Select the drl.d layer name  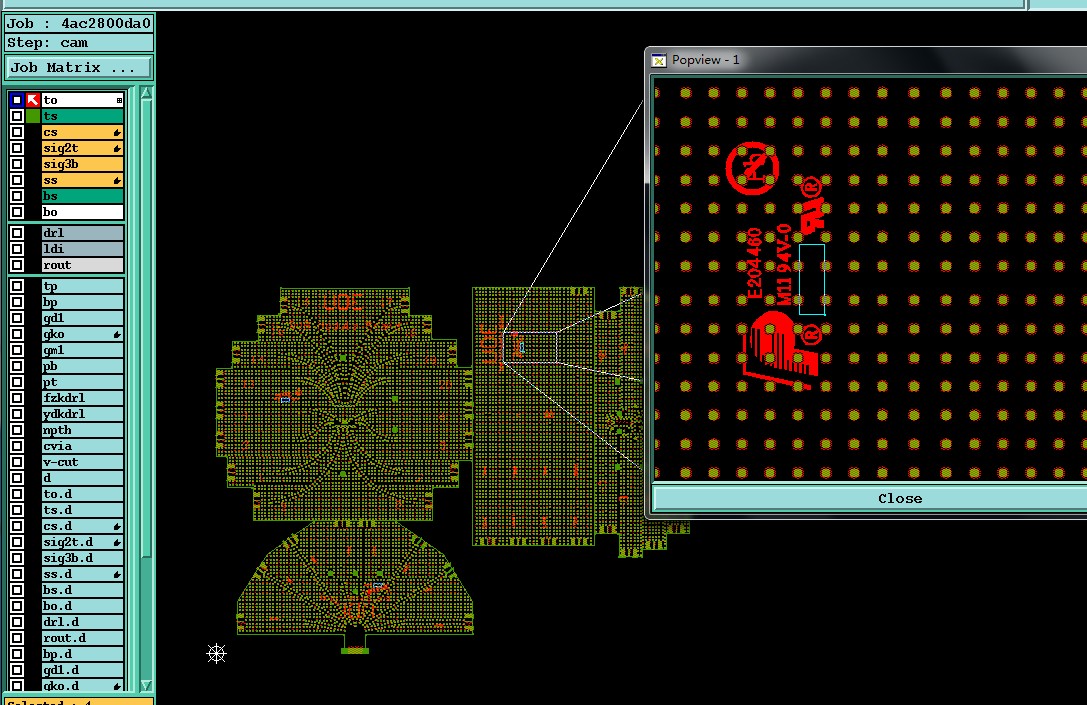(82, 622)
